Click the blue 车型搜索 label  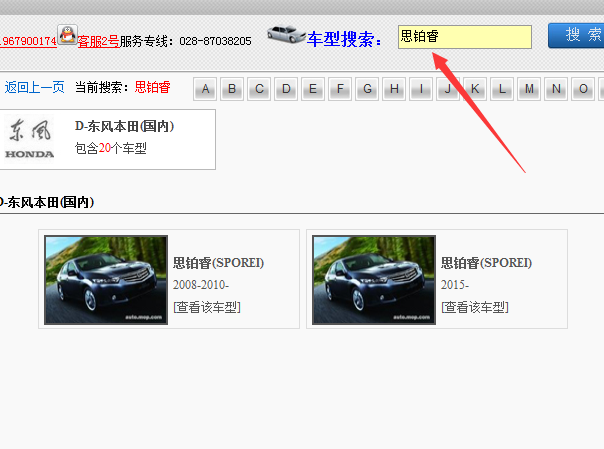(x=344, y=39)
